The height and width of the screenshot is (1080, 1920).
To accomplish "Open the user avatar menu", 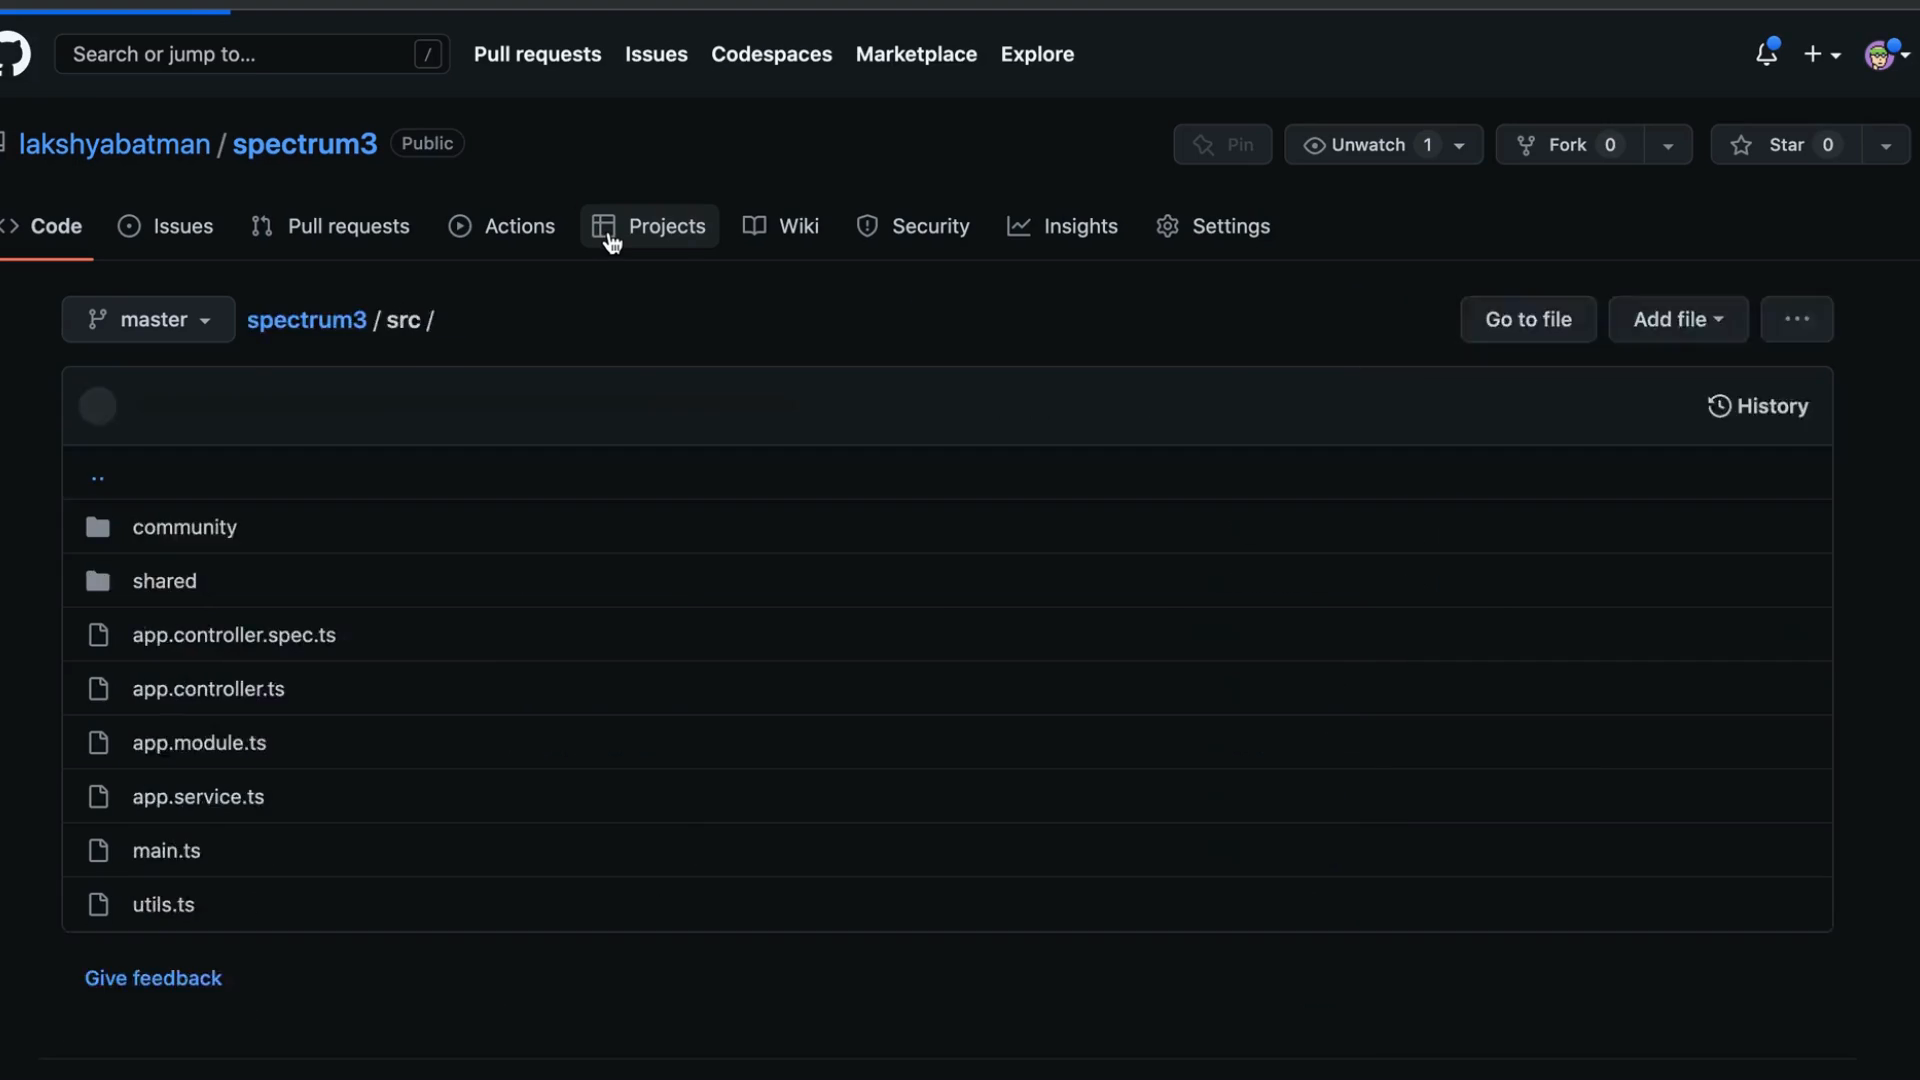I will click(1886, 55).
